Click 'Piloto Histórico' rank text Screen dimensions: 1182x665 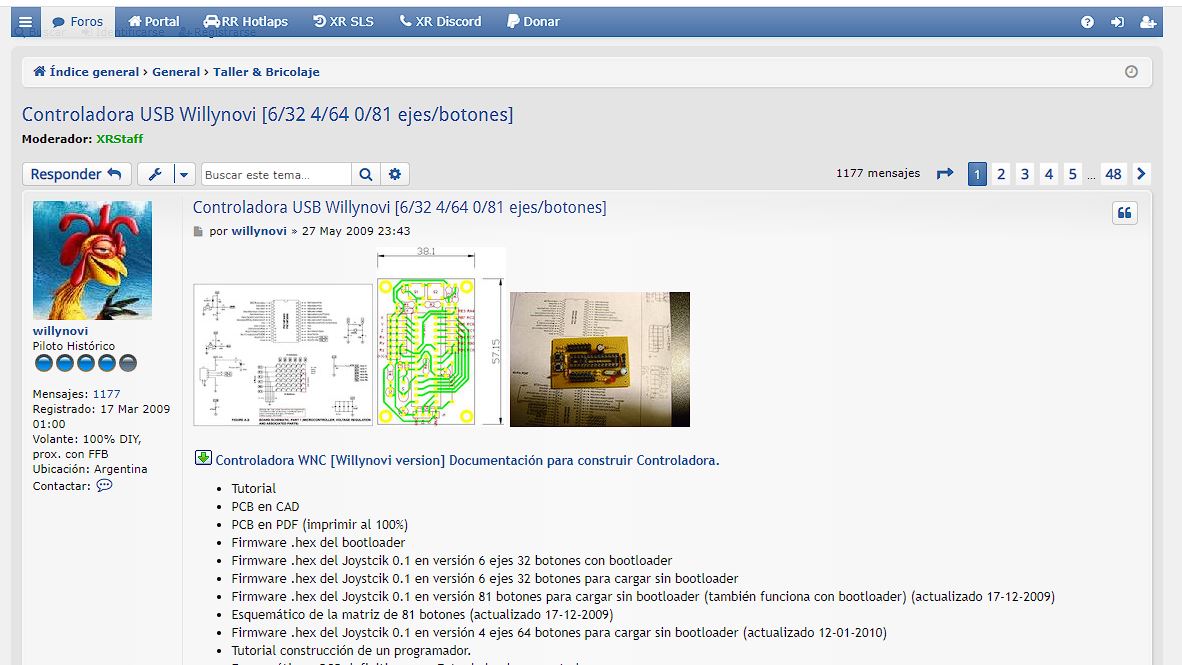point(74,346)
